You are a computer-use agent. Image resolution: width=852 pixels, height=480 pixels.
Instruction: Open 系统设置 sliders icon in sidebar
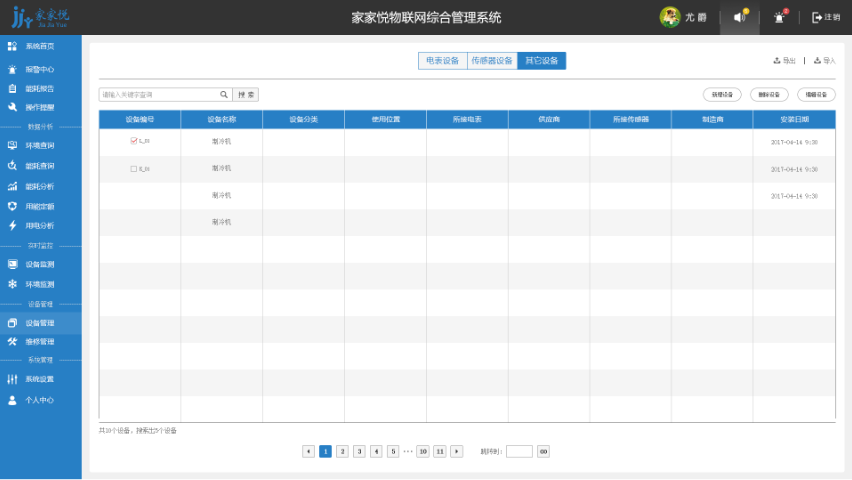(12, 379)
